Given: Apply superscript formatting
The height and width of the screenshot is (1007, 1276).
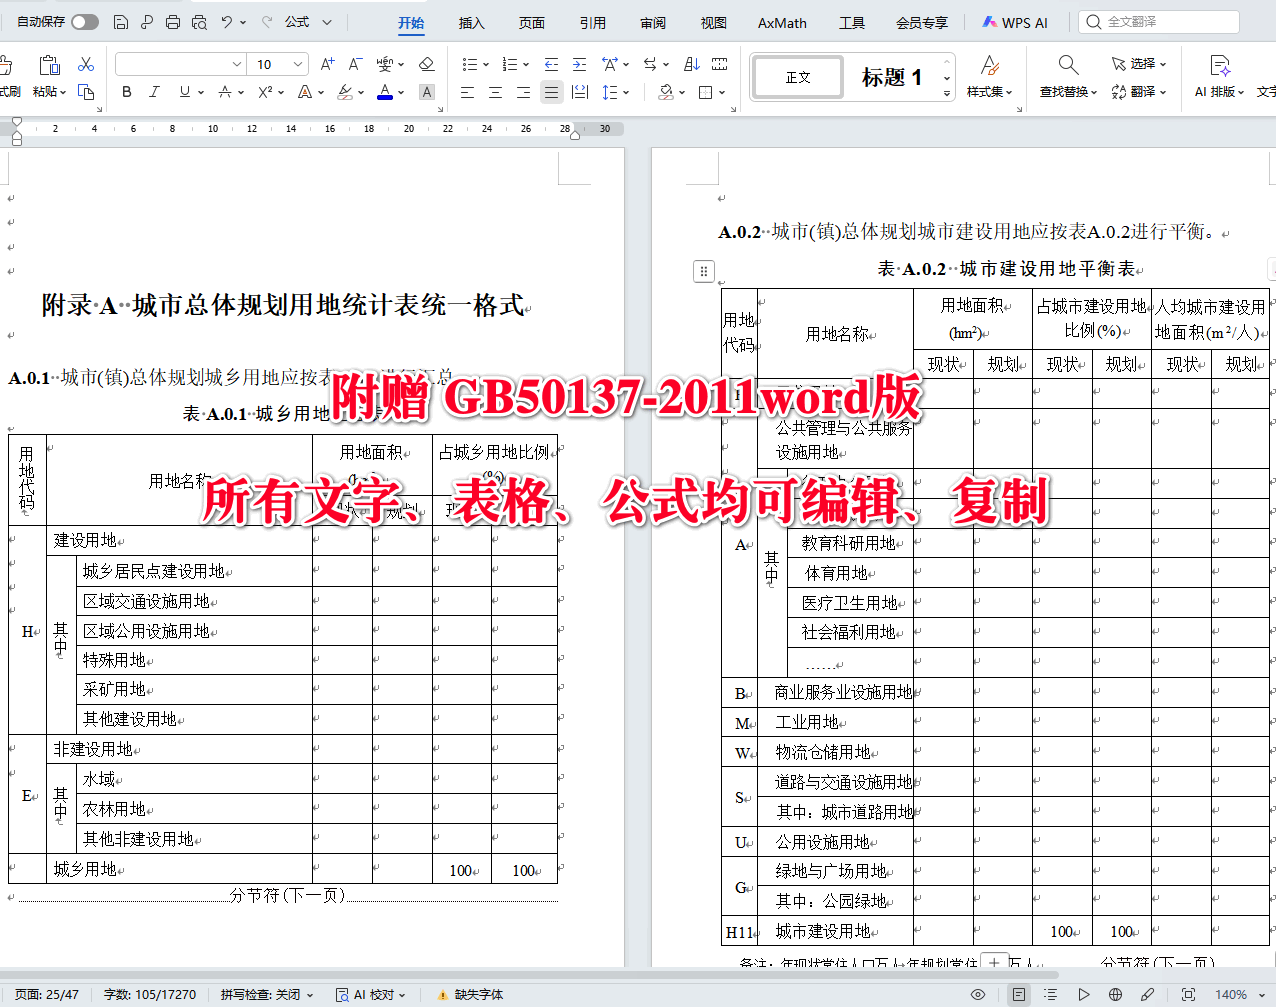Looking at the screenshot, I should pos(266,92).
